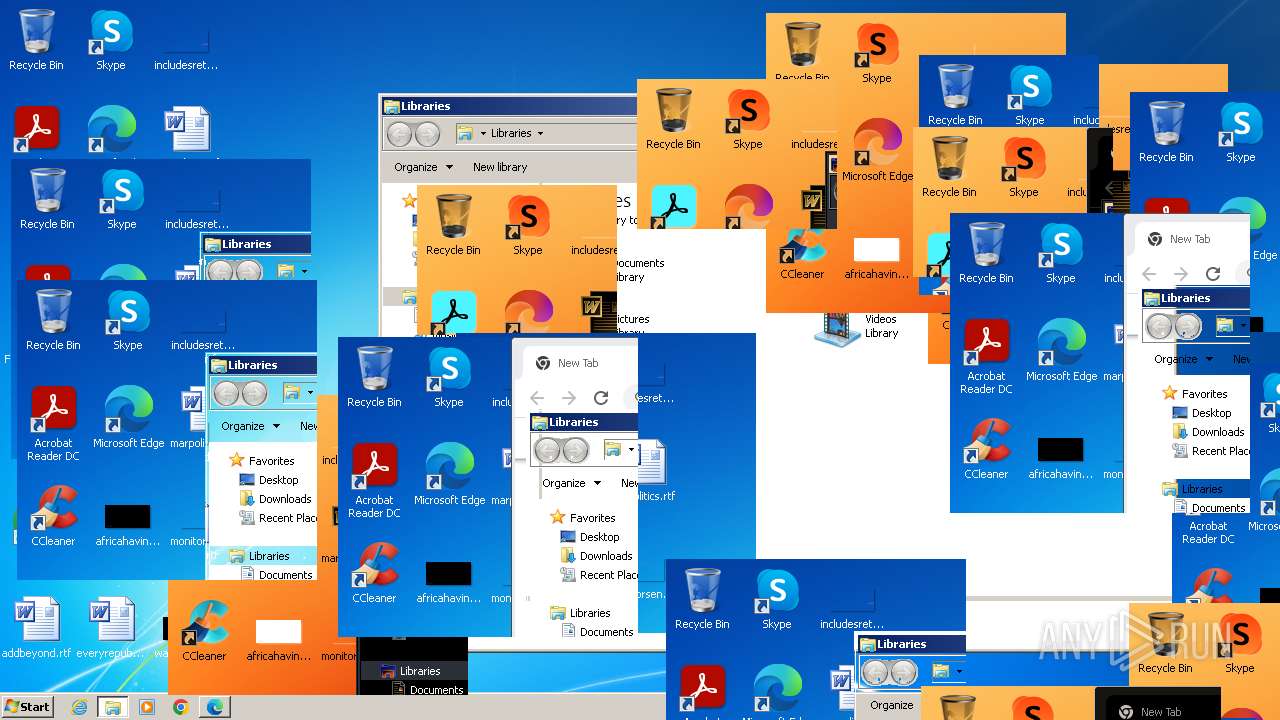Open the Skype shortcut in the screen's top-left corner

111,40
